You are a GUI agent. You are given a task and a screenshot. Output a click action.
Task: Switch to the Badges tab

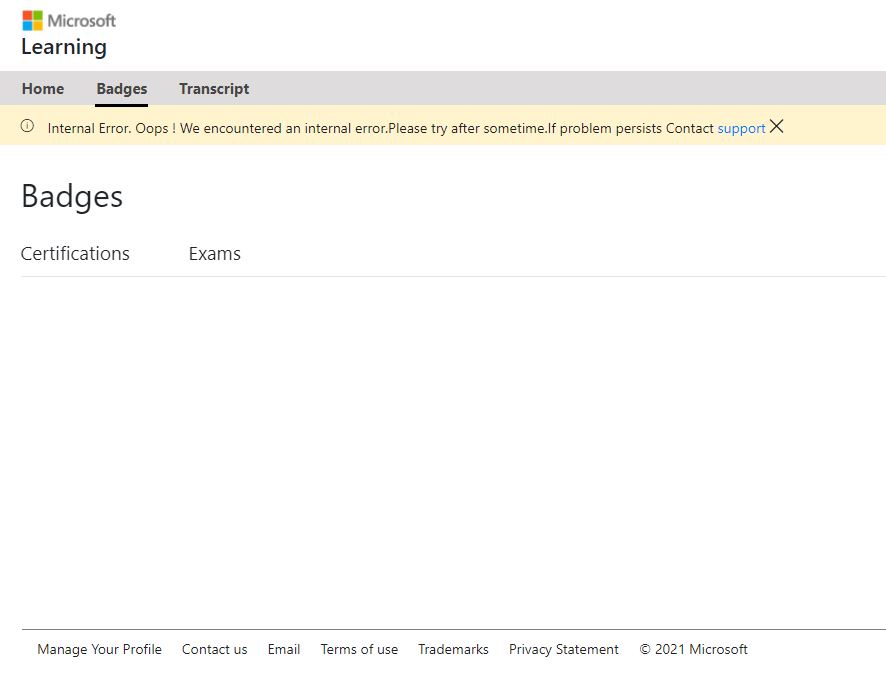[x=121, y=89]
